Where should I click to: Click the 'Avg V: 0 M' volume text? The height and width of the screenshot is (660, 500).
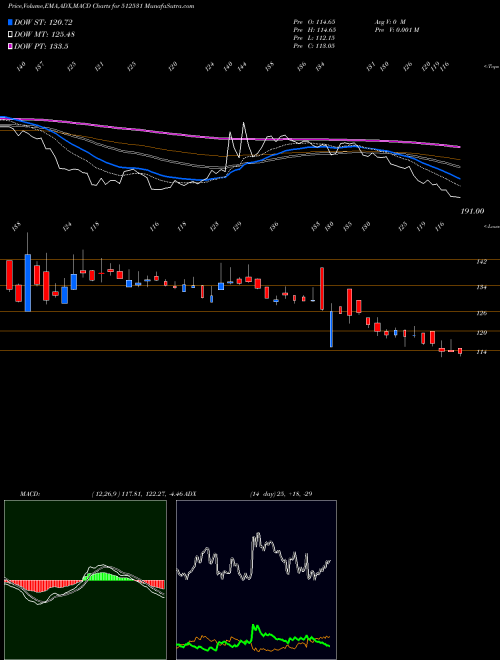click(389, 21)
